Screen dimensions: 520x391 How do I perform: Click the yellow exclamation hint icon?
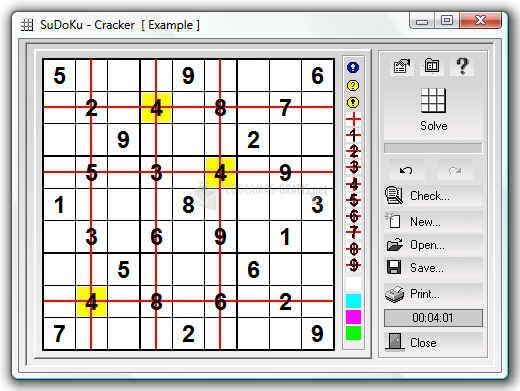click(353, 102)
